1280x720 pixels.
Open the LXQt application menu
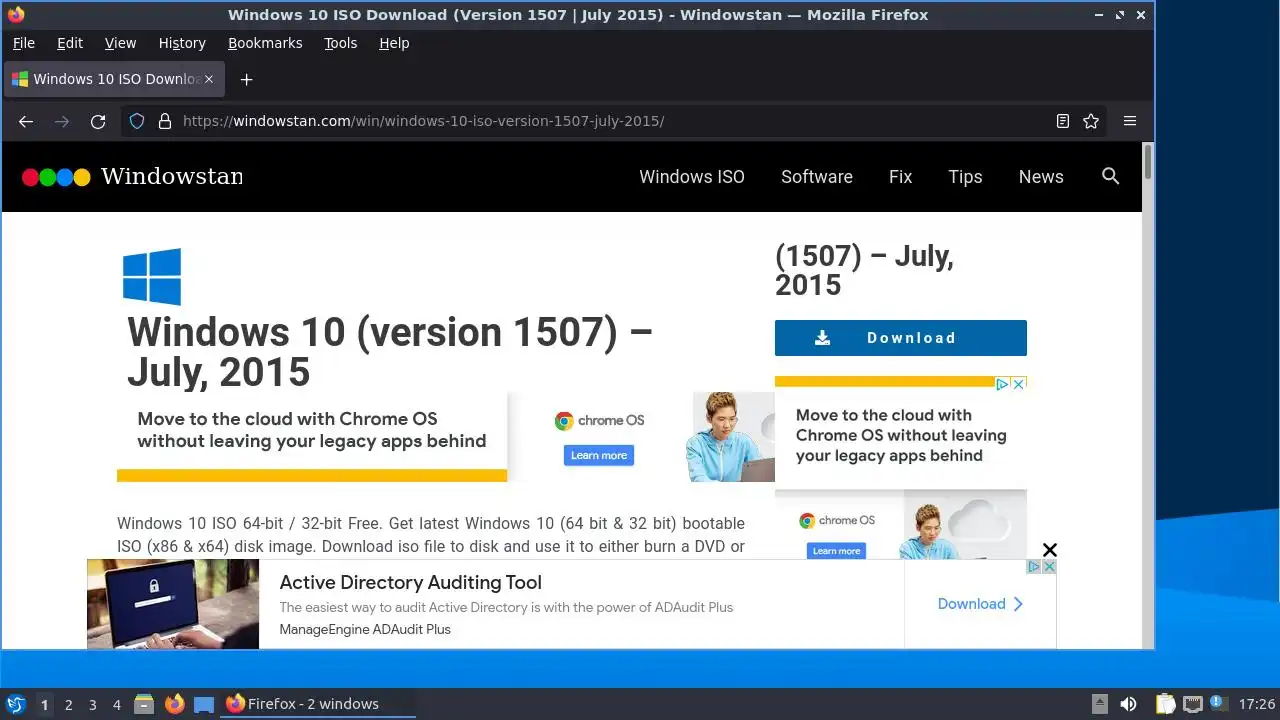pyautogui.click(x=15, y=704)
